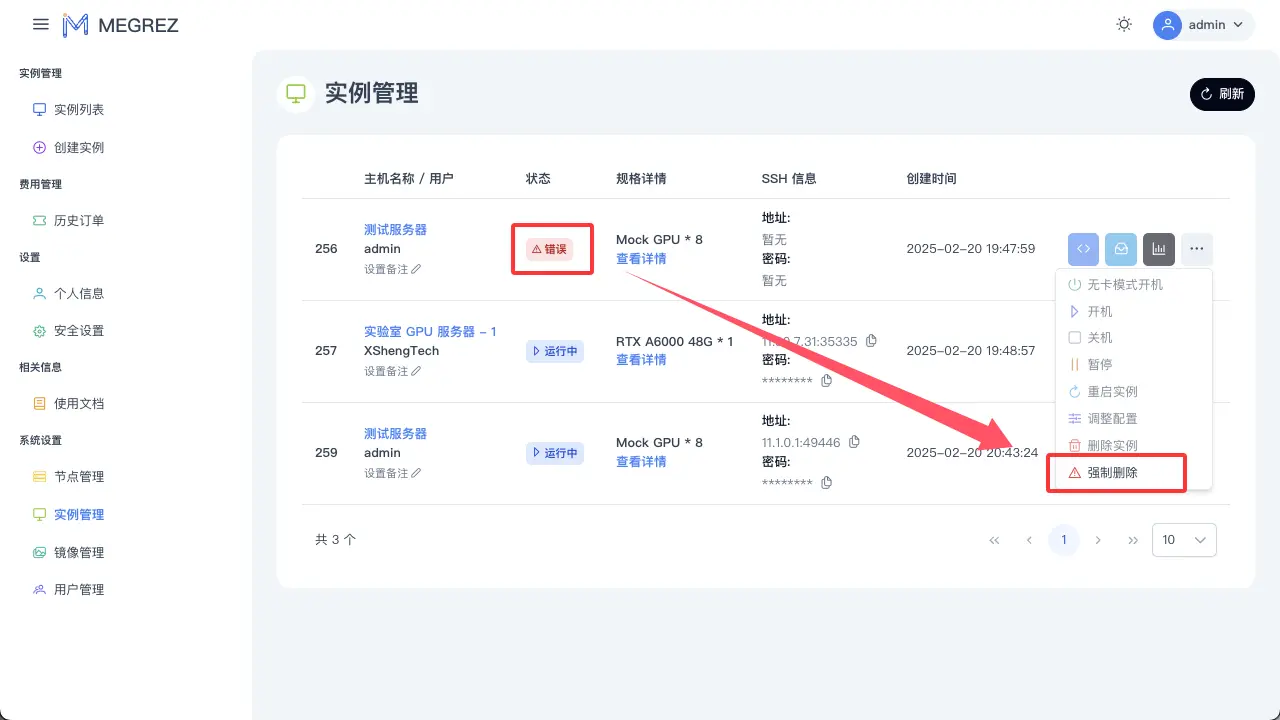Choose 重启实例 from the context menu
Image resolution: width=1280 pixels, height=720 pixels.
click(x=1110, y=391)
